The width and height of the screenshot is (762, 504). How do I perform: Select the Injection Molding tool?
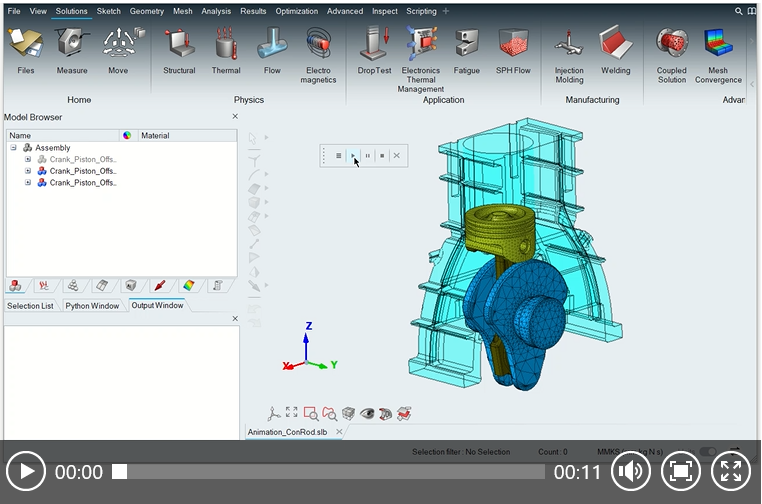click(569, 52)
